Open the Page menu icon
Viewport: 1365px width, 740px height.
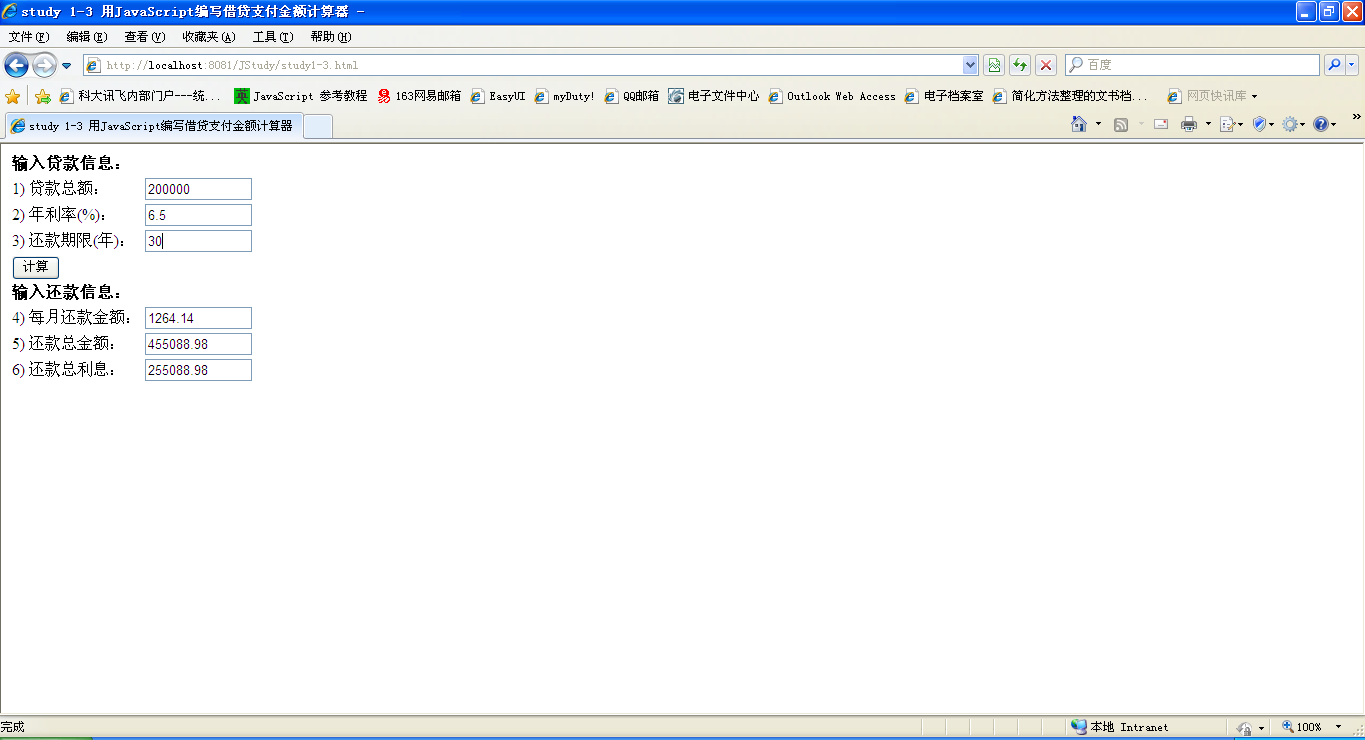point(1230,124)
